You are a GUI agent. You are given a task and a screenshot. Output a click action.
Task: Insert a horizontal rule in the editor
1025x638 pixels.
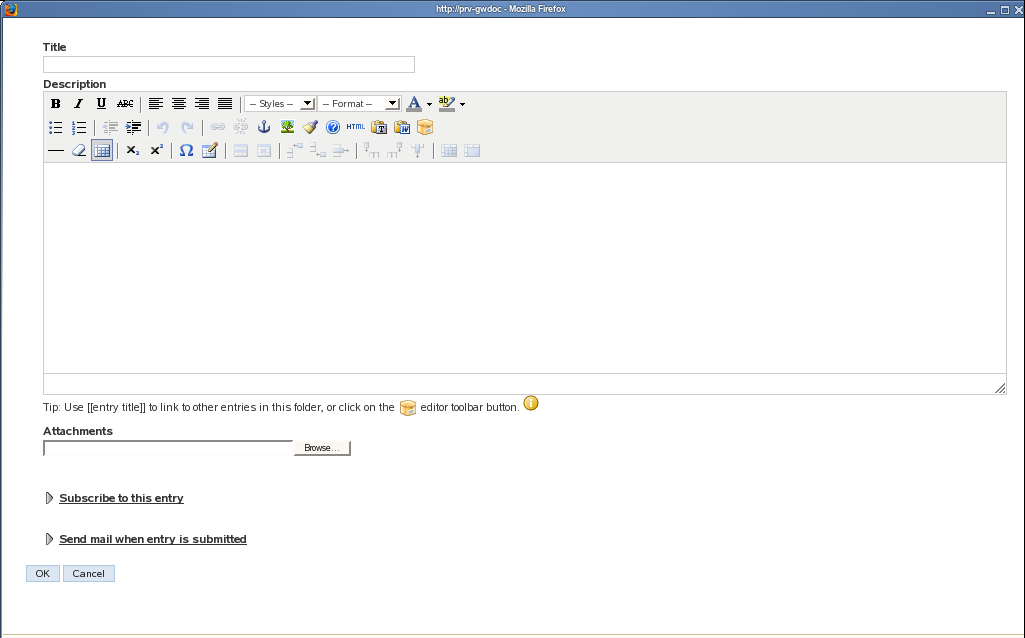point(56,150)
